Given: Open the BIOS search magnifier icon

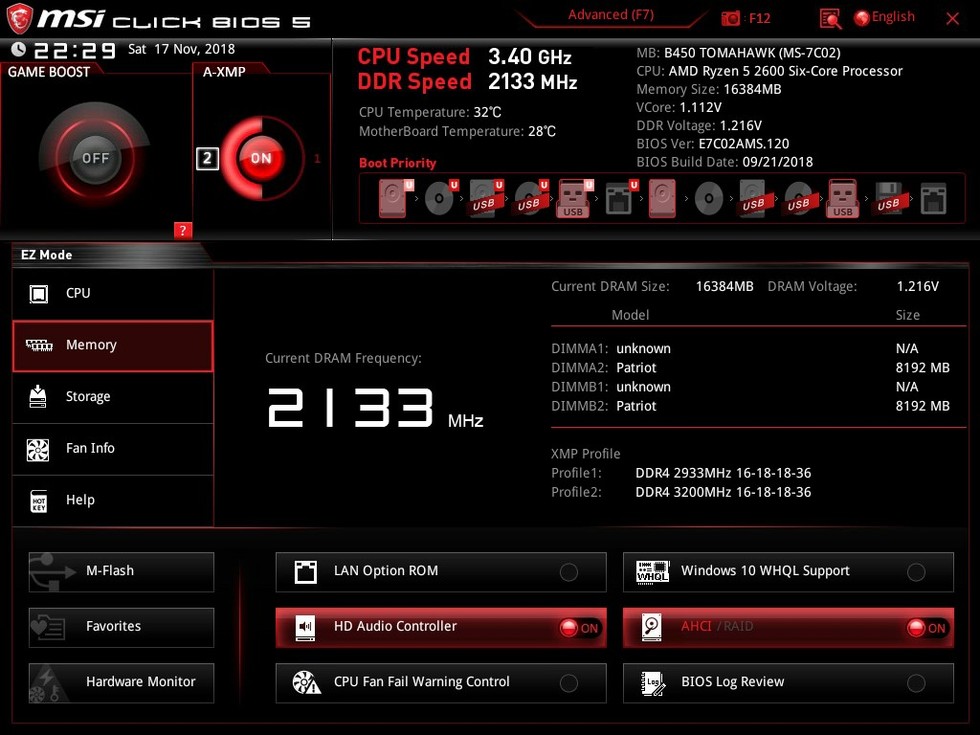Looking at the screenshot, I should (830, 19).
